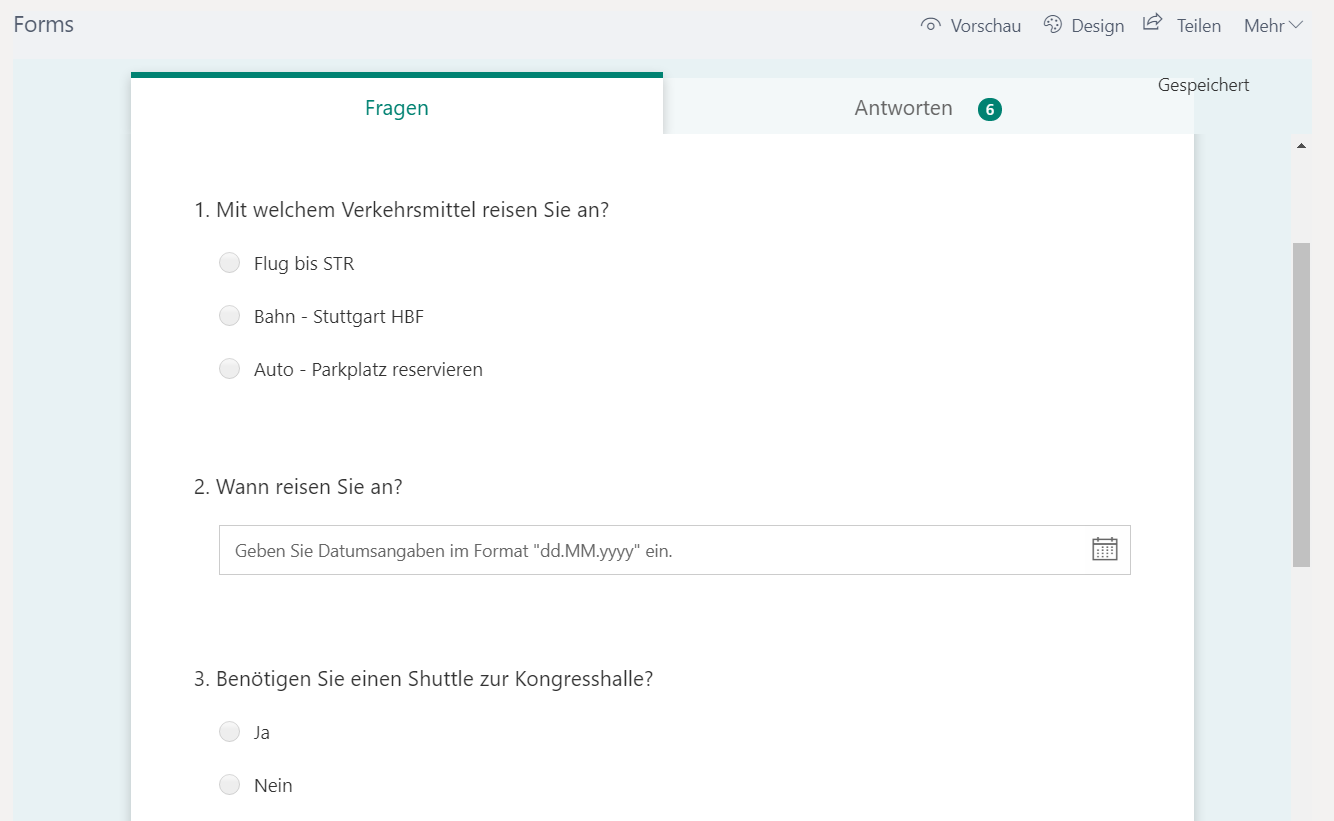The image size is (1334, 821).
Task: Click question 3 'Benötigen Sie einen Shuttle zur Kongresshalle?'
Action: [x=423, y=679]
